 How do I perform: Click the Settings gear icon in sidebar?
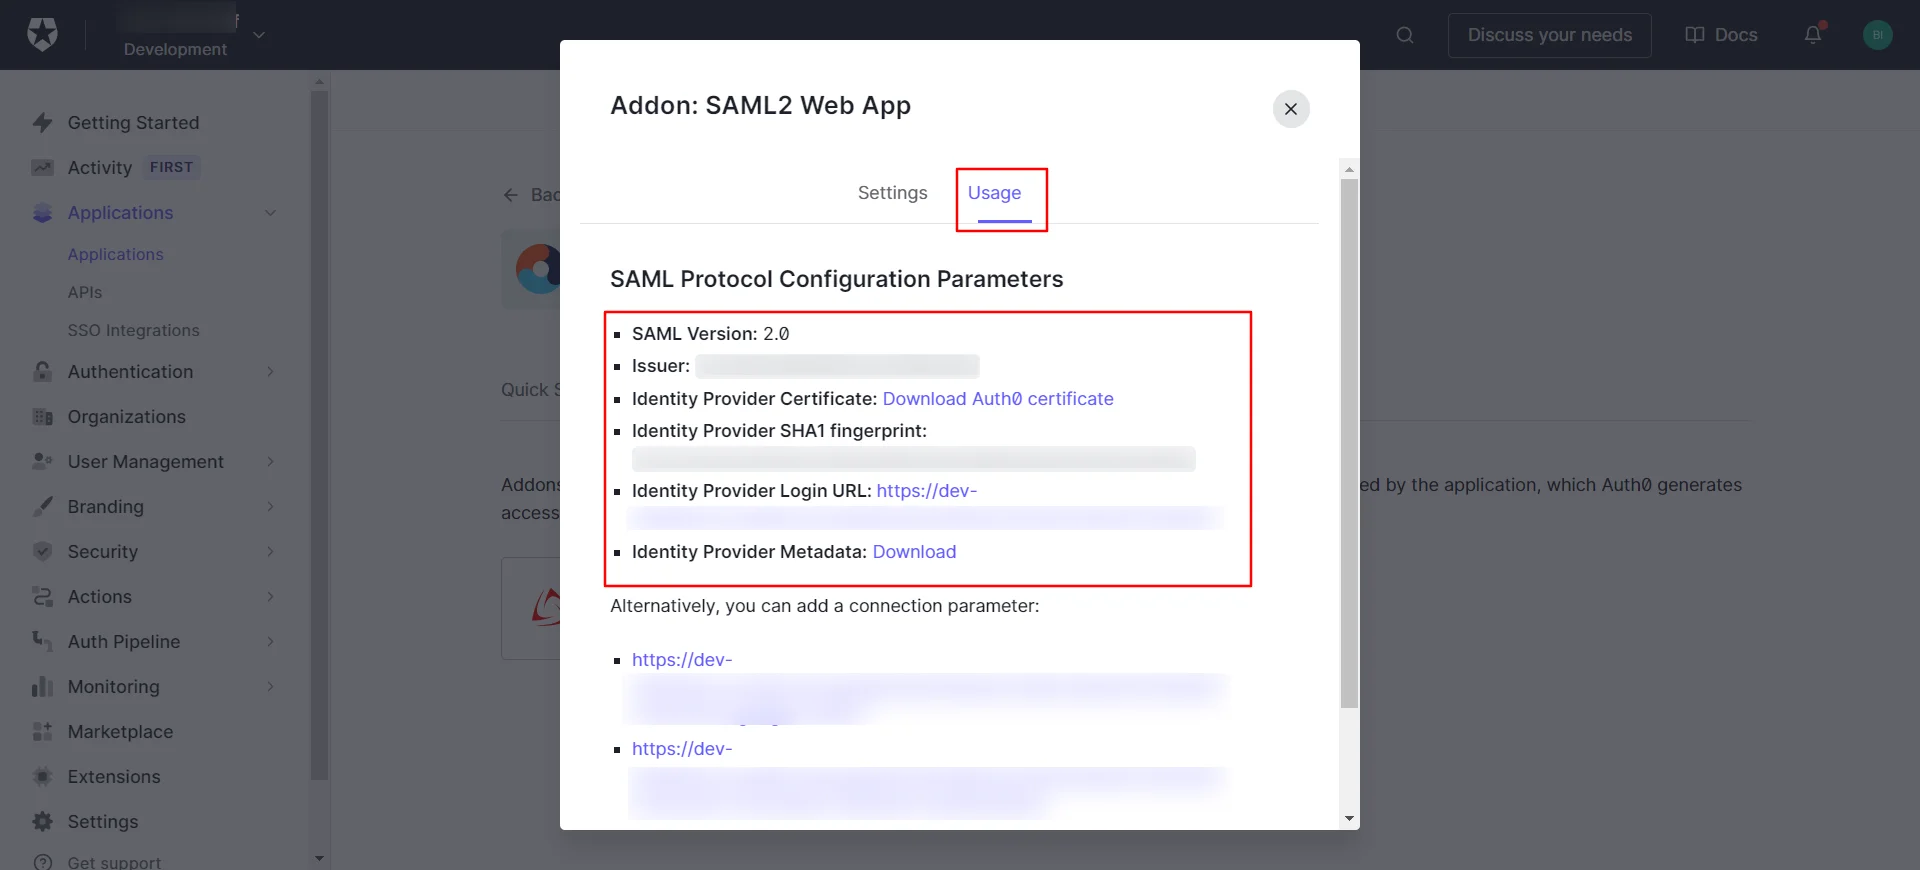point(42,822)
